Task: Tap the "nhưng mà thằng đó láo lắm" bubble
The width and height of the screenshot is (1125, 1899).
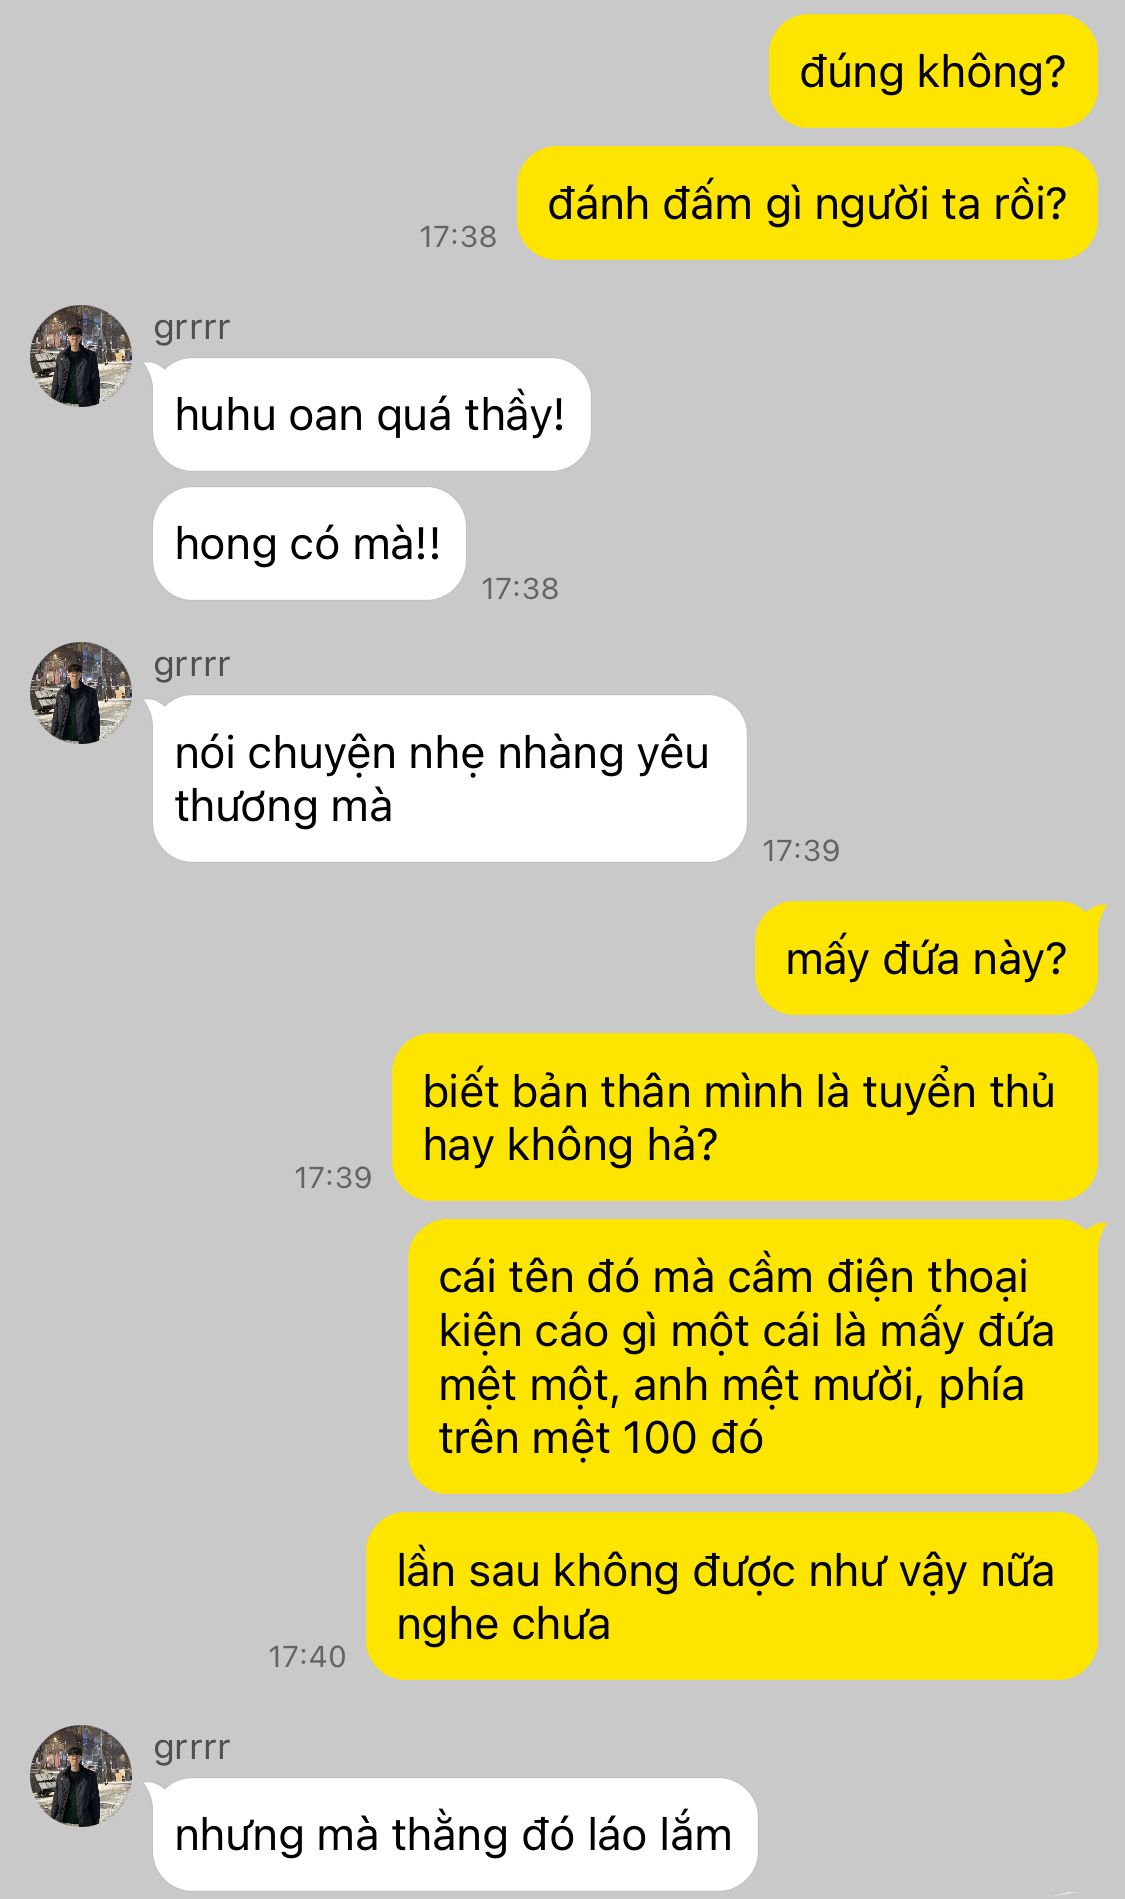Action: [454, 1835]
